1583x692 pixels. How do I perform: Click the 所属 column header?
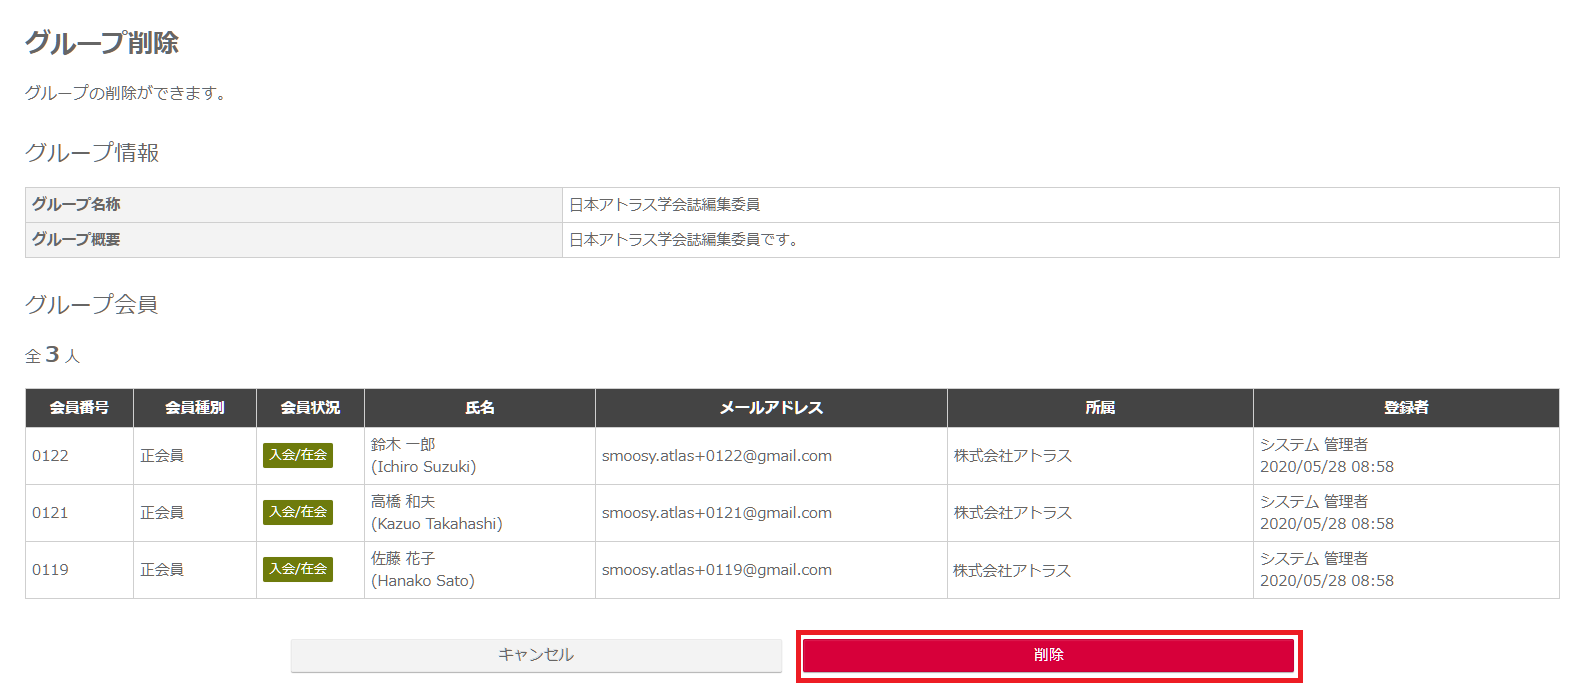[x=1100, y=408]
